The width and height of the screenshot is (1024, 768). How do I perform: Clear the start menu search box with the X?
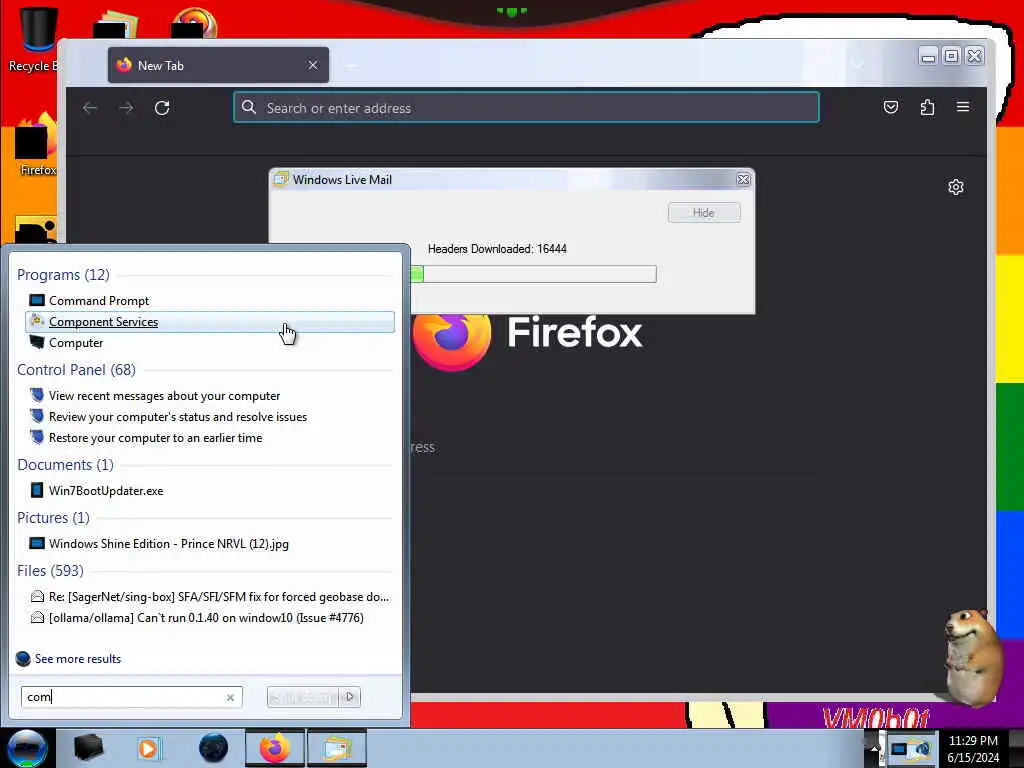(230, 697)
